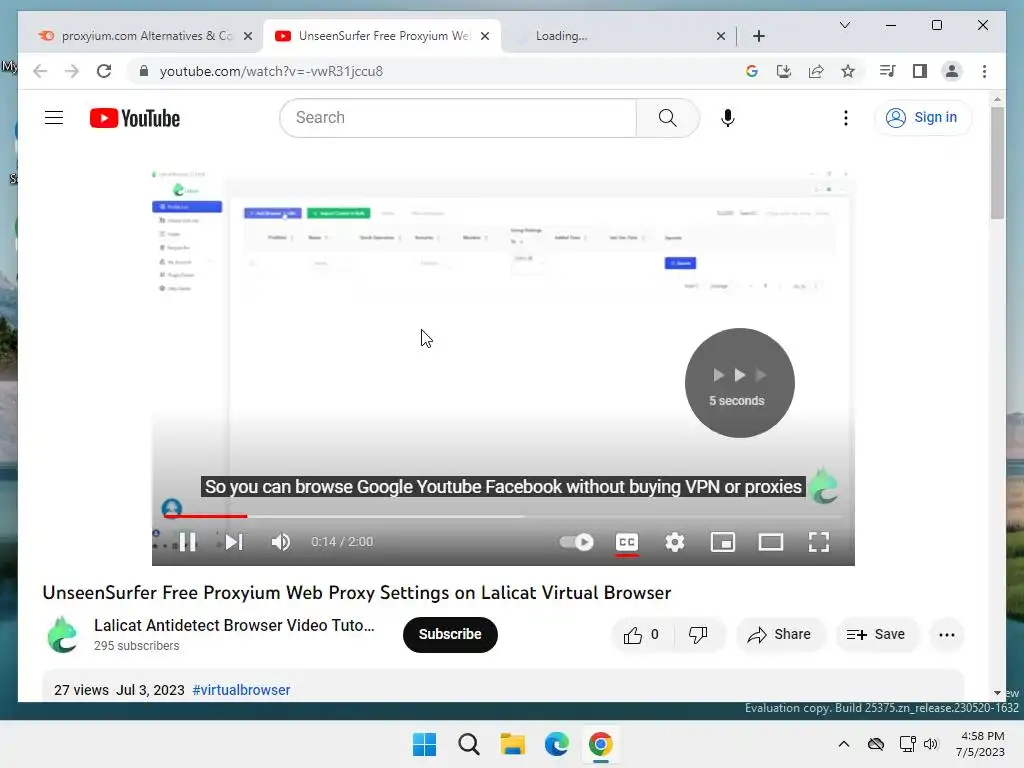Go to the YouTube home logo
1024x768 pixels.
[135, 118]
